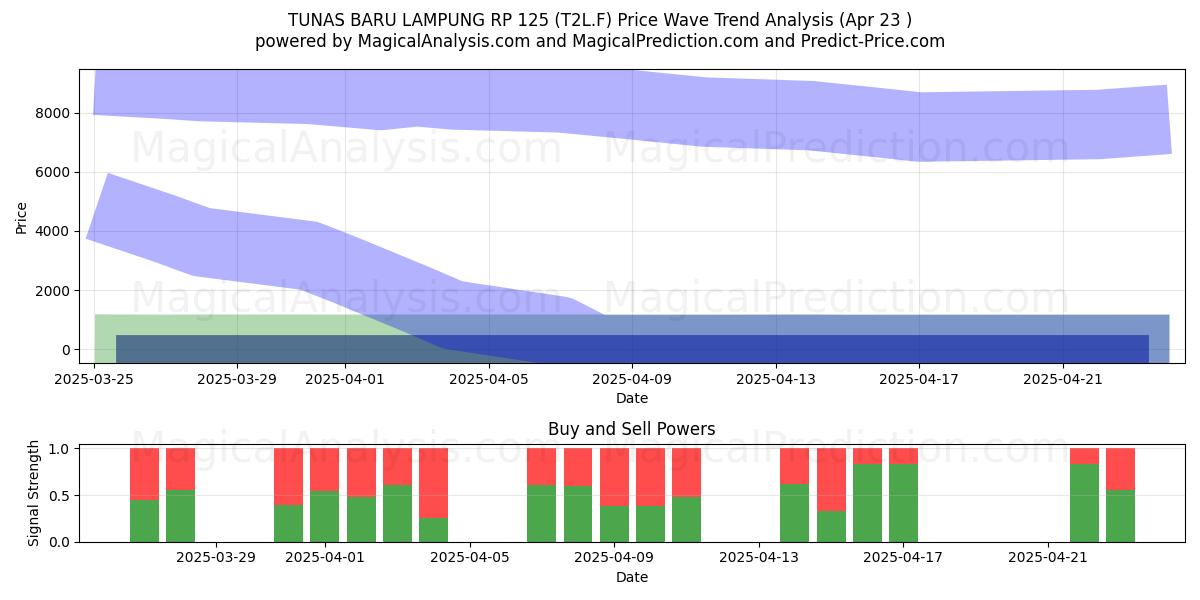Viewport: 1200px width, 600px height.
Task: Click the 1.0 signal strength tick label
Action: 59,449
